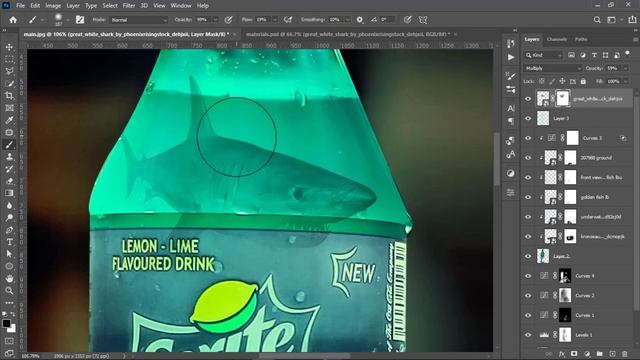Open brush Opacity value dropdown in options bar
Viewport: 640px width, 360px height.
point(215,20)
